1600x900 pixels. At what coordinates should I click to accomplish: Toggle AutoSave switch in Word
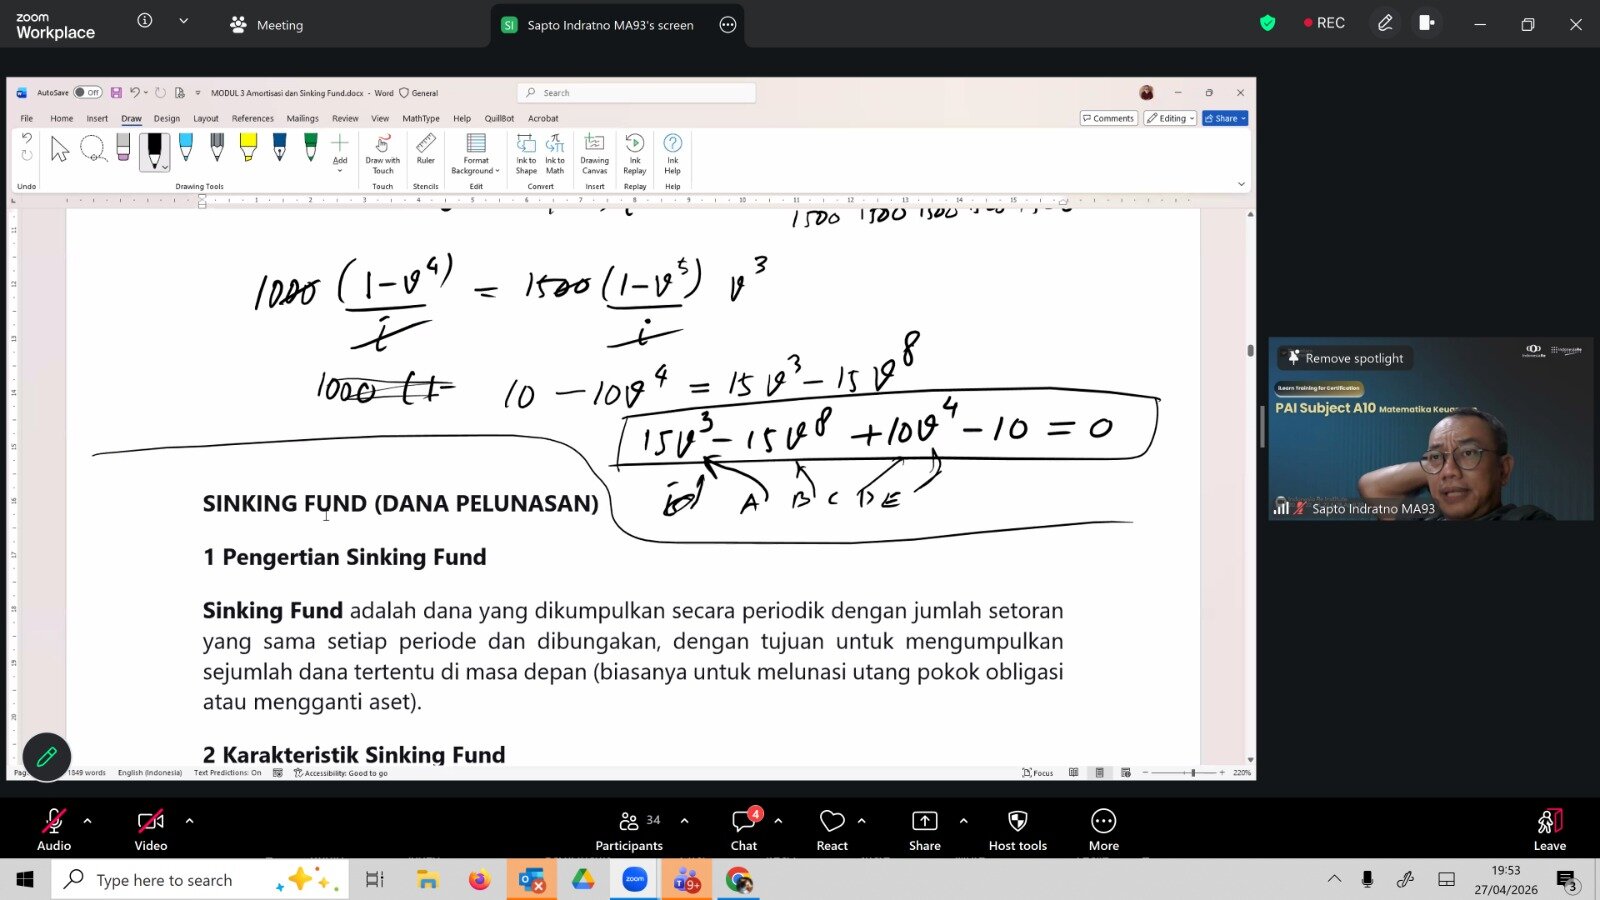[x=88, y=93]
